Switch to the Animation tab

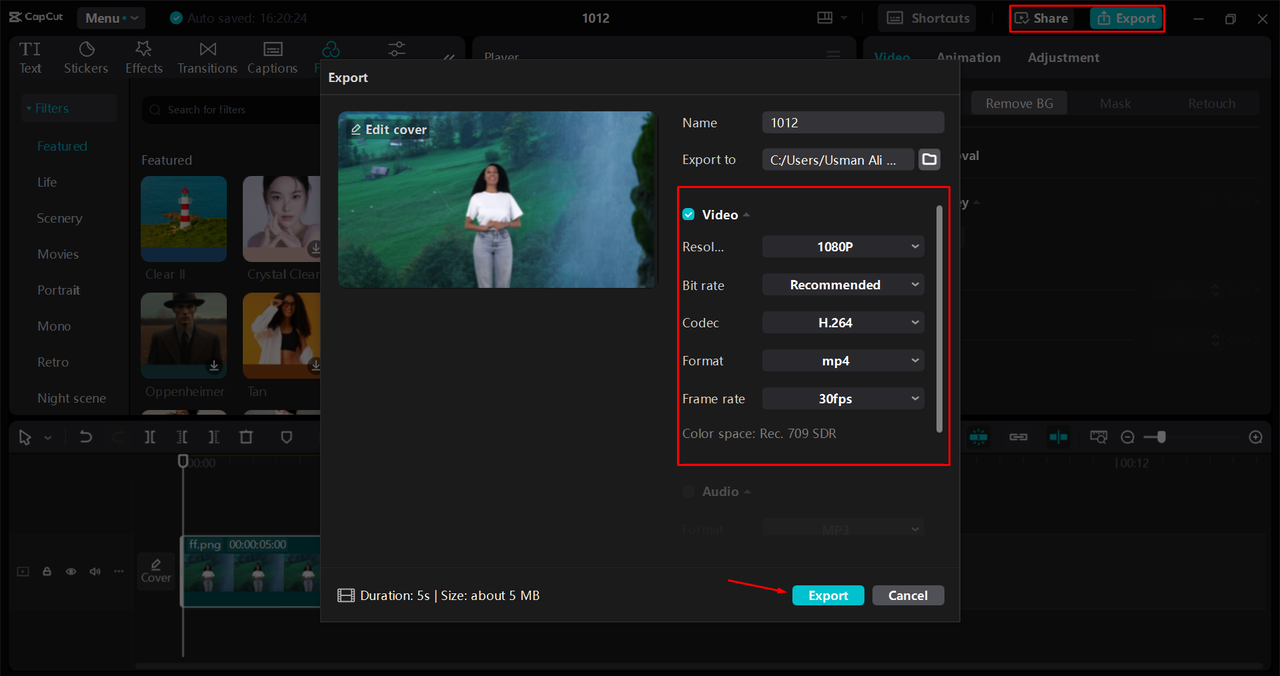coord(968,58)
